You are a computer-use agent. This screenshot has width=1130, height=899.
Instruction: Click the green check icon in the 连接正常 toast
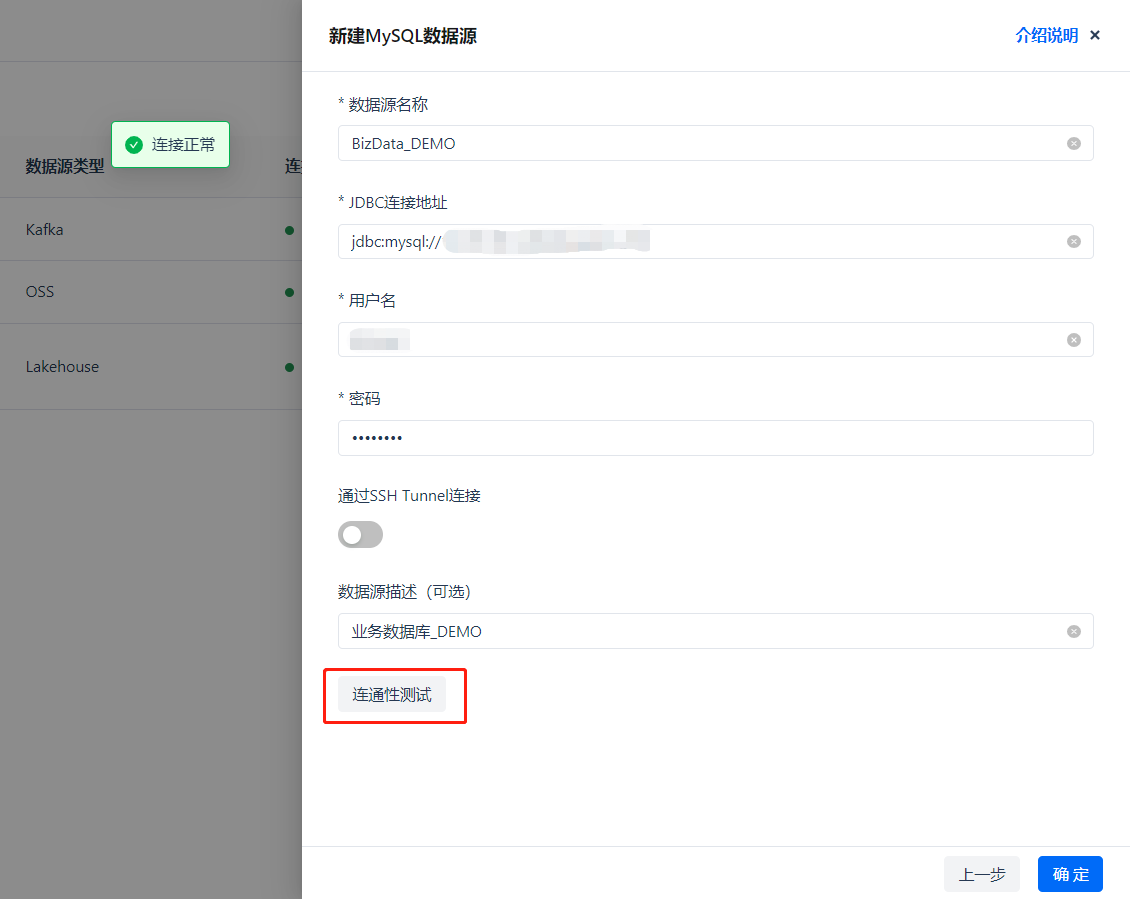(133, 145)
